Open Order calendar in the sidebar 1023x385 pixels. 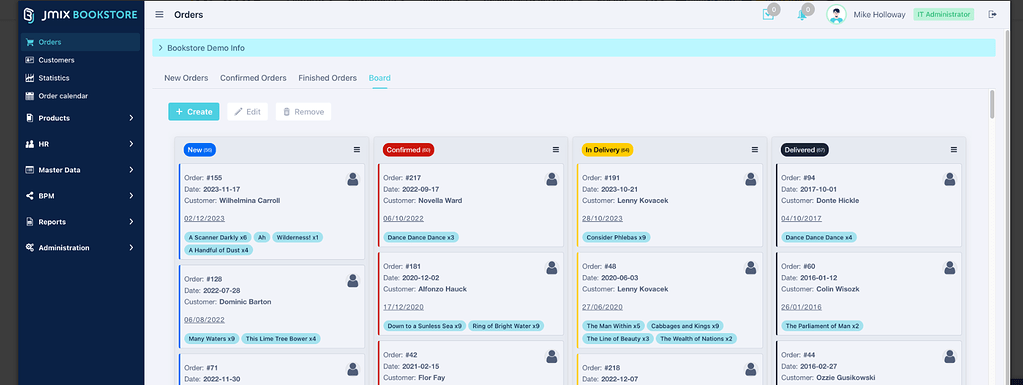coord(80,96)
